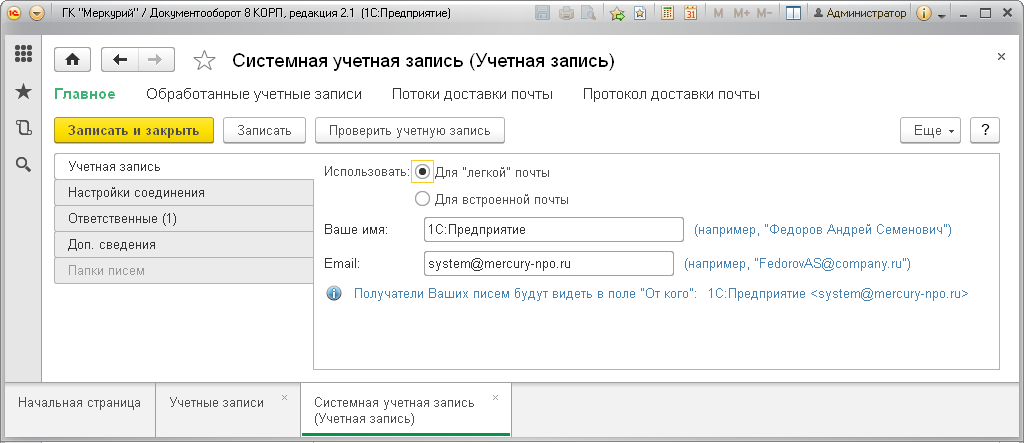The image size is (1024, 443).
Task: Close the Учетные записи bottom tab
Action: [284, 397]
